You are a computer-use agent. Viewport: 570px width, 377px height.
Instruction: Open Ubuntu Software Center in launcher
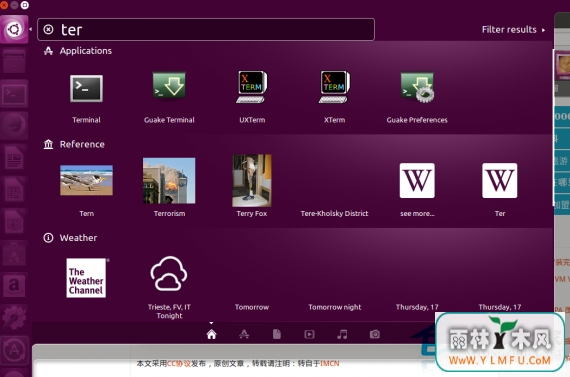[14, 253]
